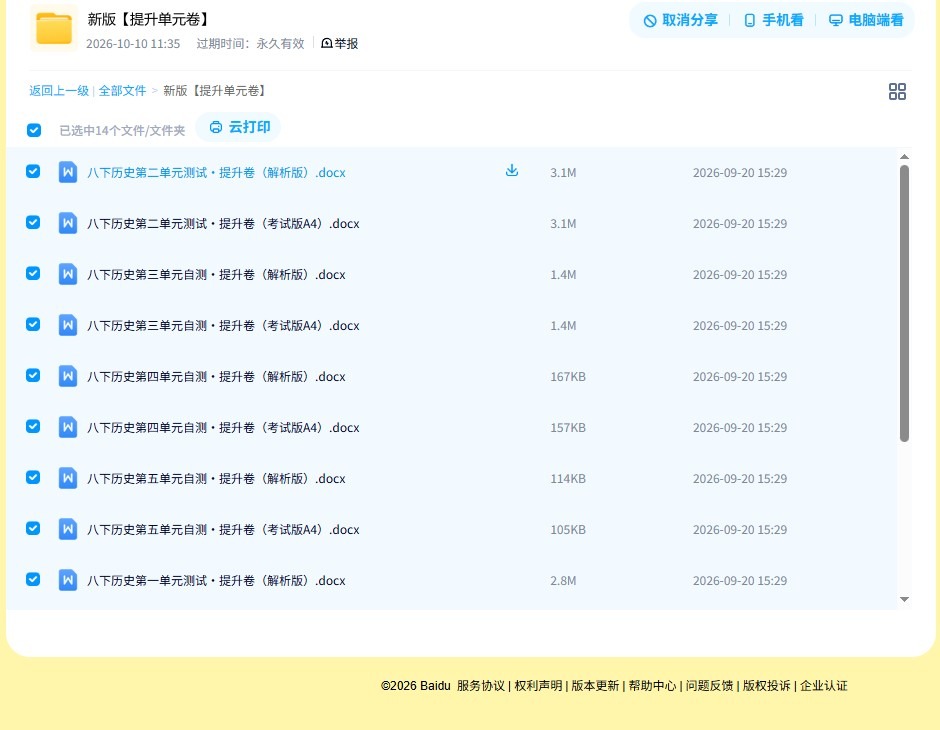The height and width of the screenshot is (730, 940).
Task: Click the 2.8M file size value
Action: point(563,580)
